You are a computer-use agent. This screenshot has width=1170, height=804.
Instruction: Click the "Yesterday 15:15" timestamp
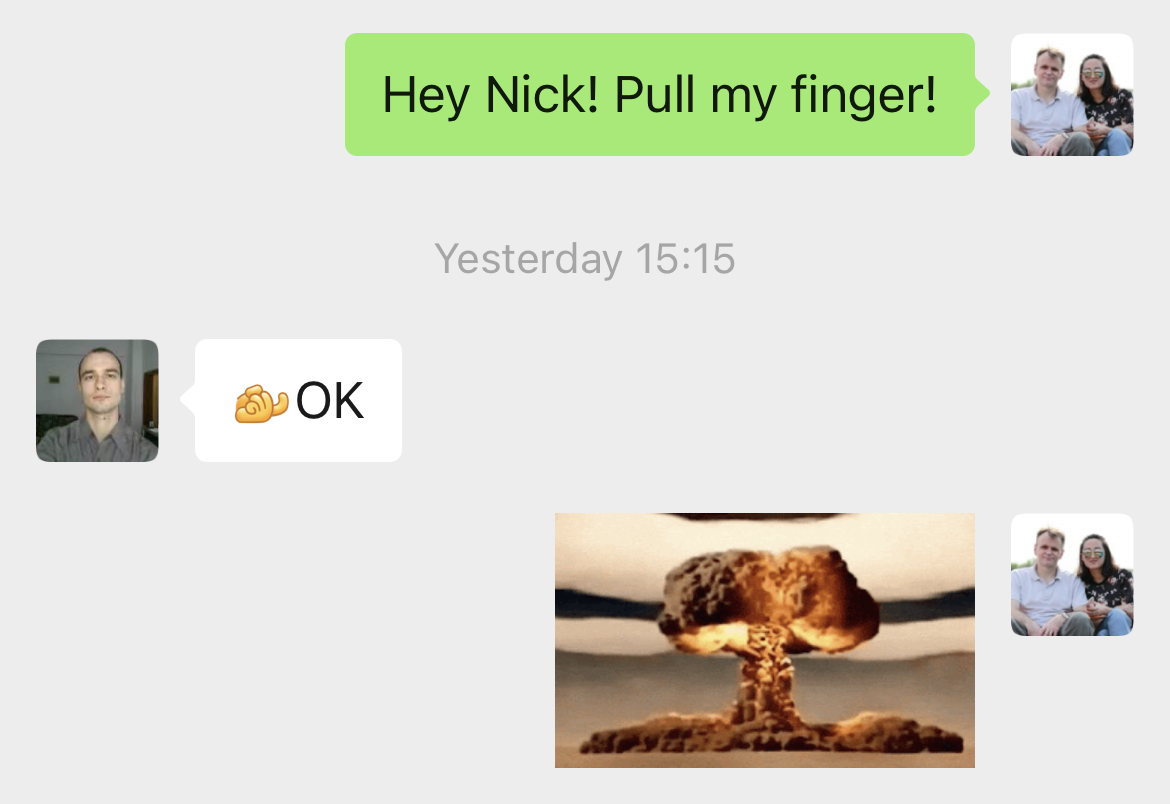coord(585,259)
